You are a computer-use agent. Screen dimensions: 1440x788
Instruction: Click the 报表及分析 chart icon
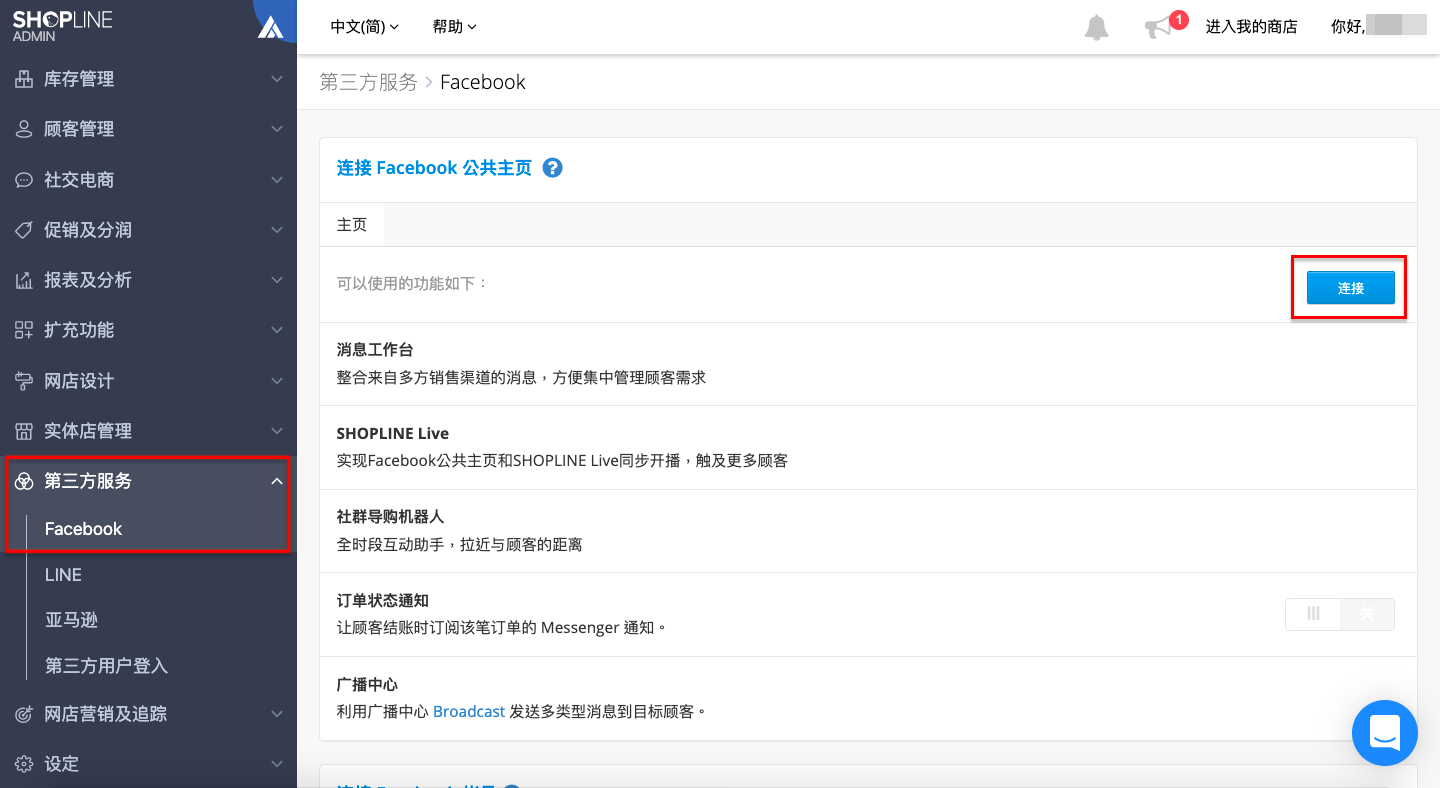click(x=24, y=280)
